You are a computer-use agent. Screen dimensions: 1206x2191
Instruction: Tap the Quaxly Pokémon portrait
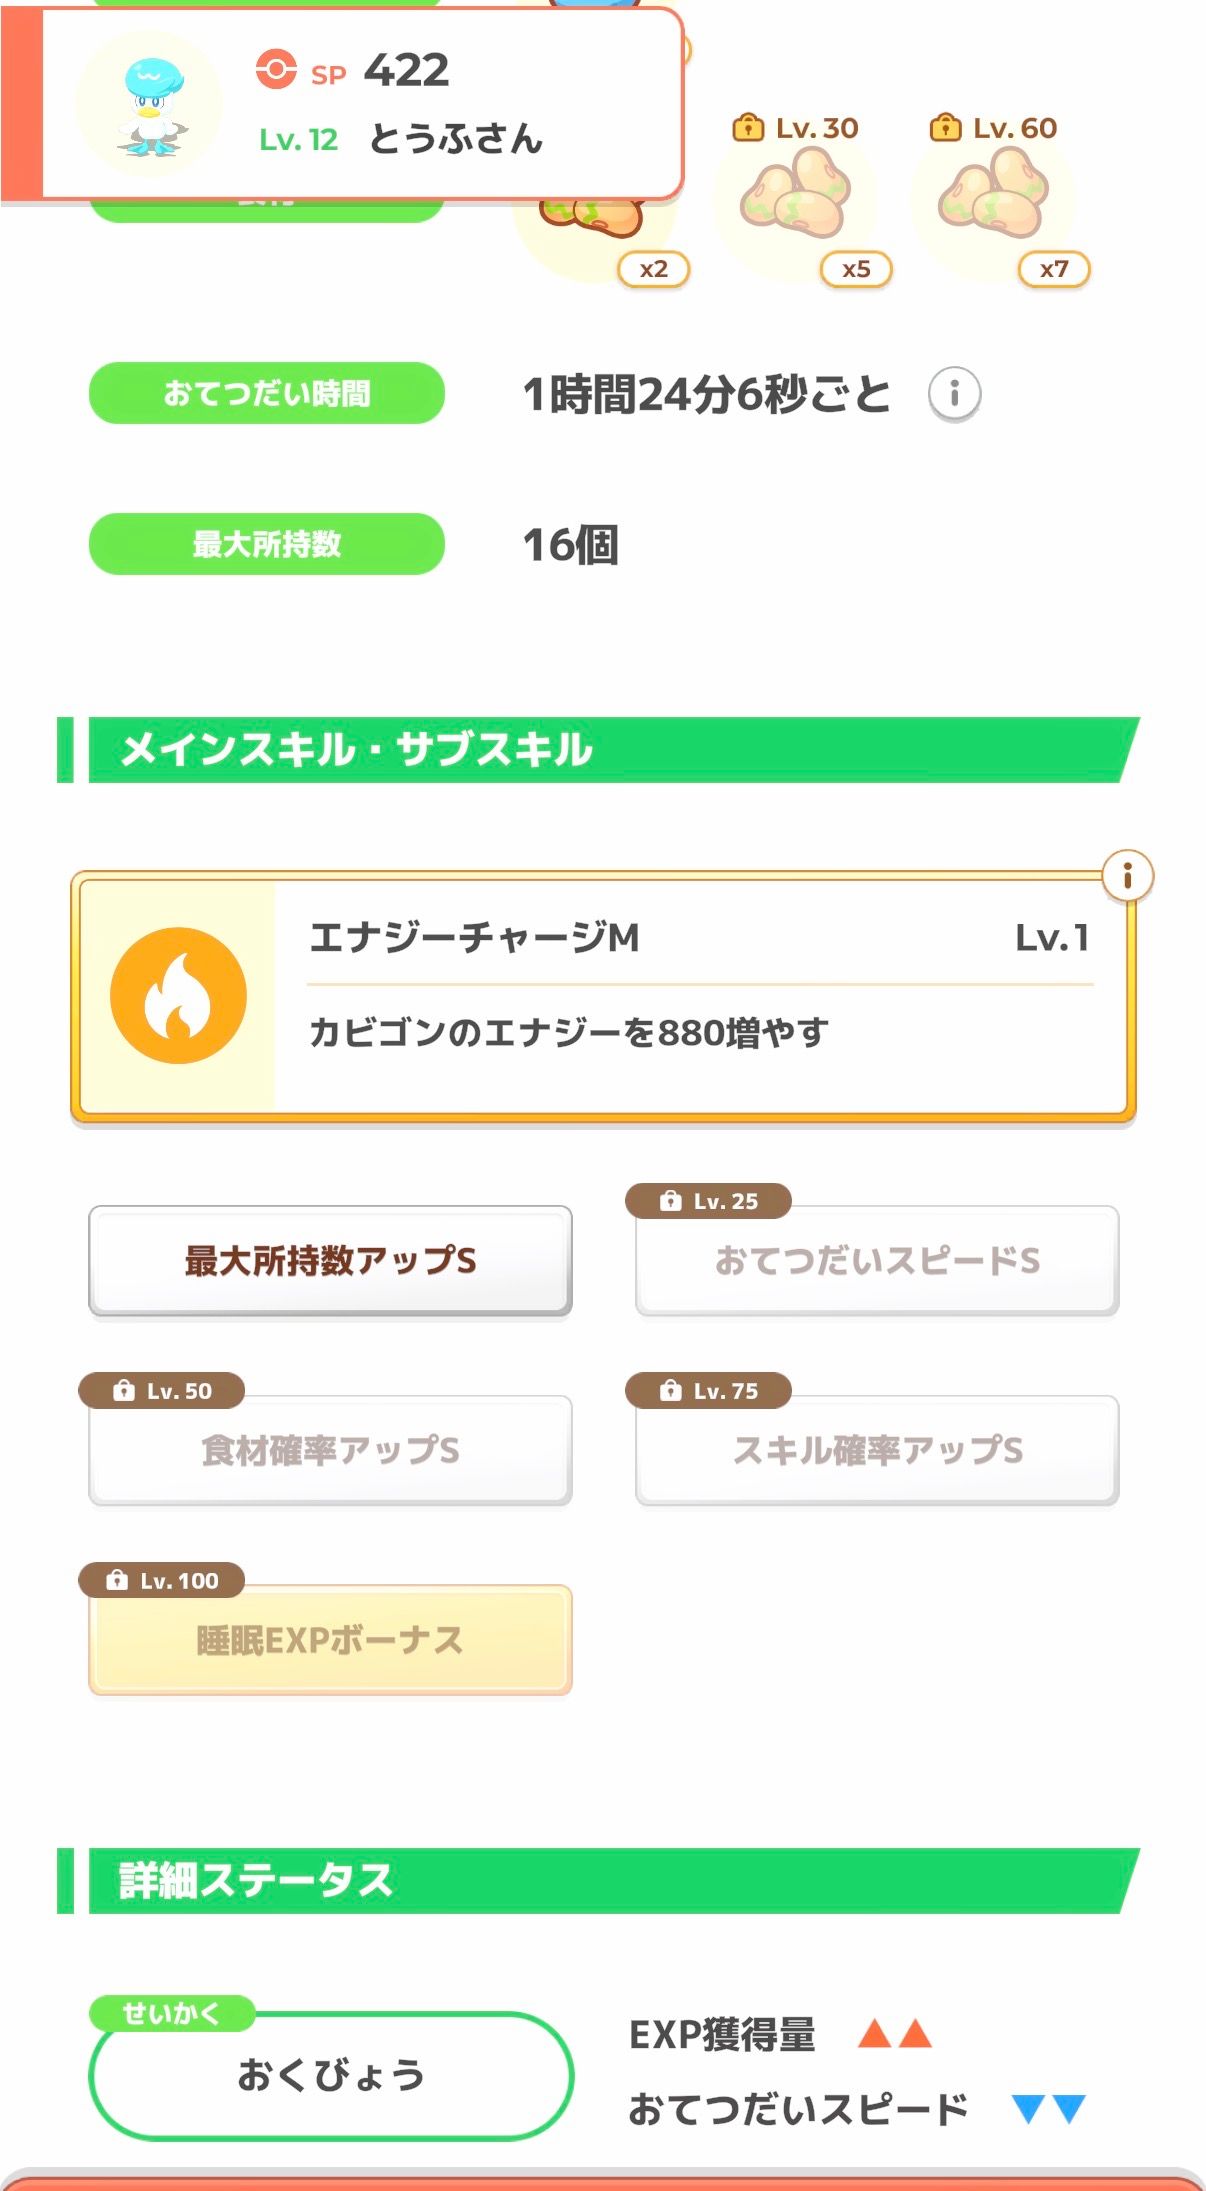(x=150, y=105)
